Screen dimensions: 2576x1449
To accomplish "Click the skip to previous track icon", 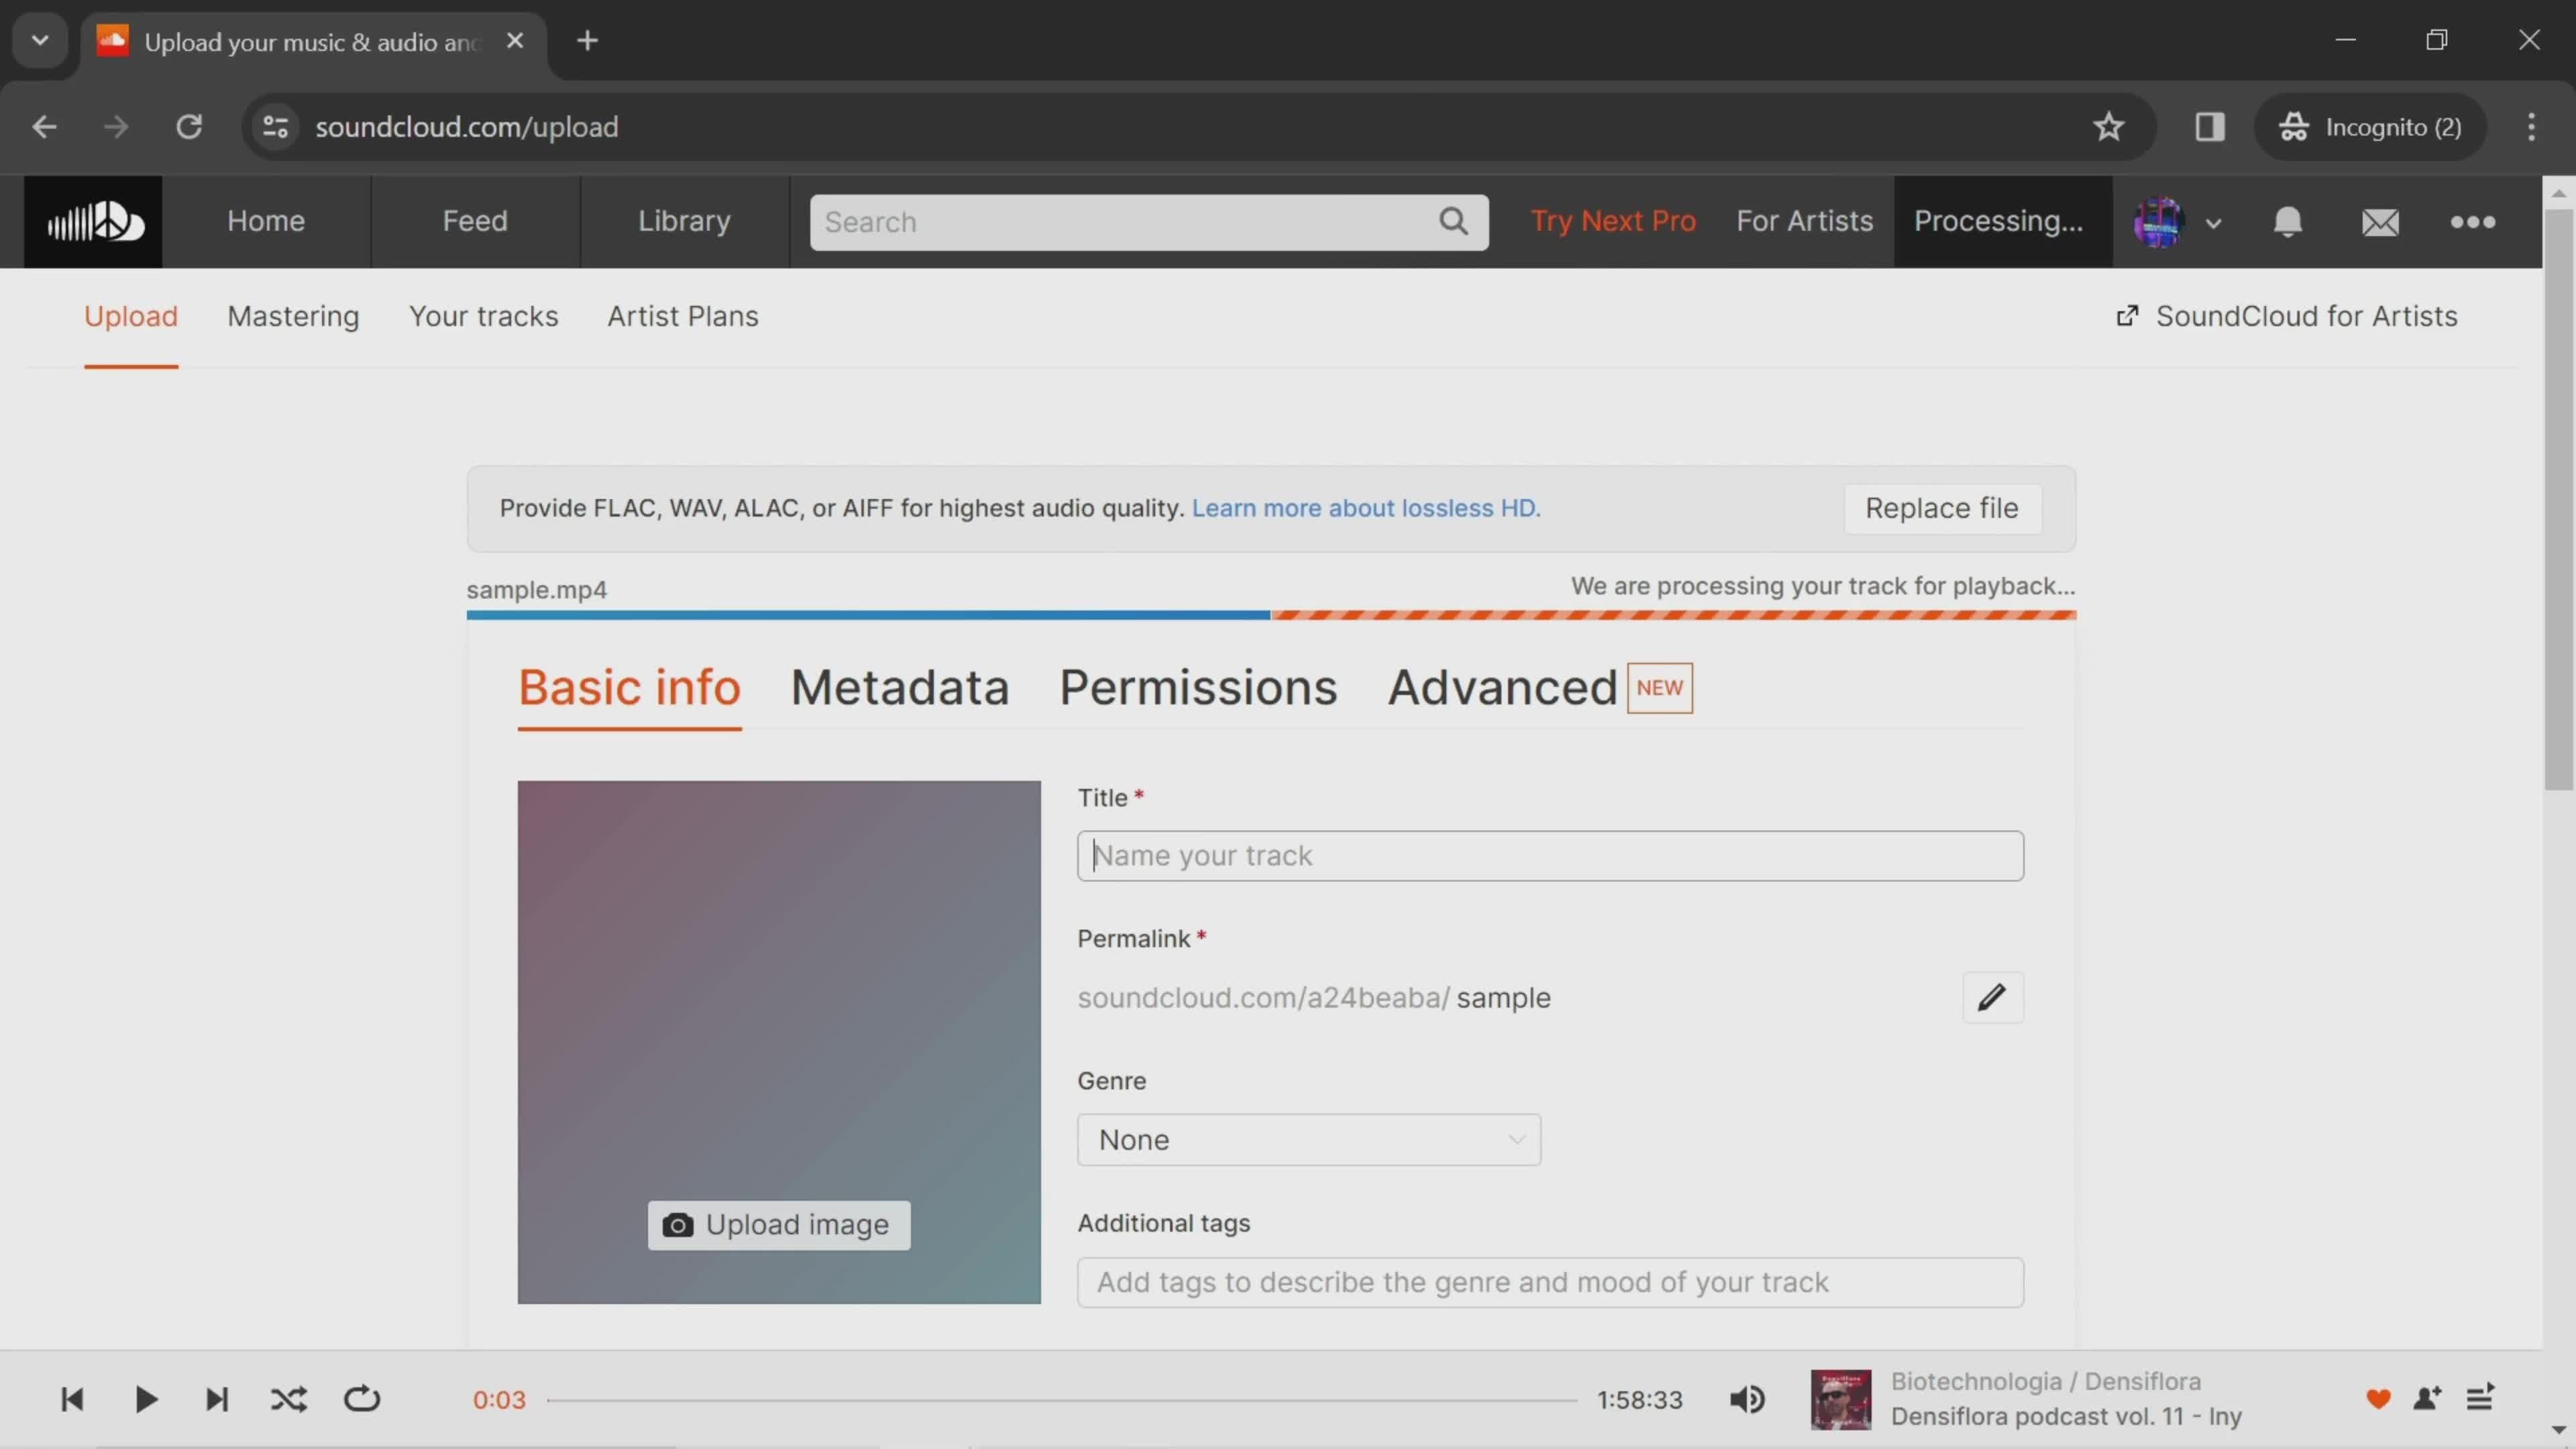I will pyautogui.click(x=70, y=1399).
